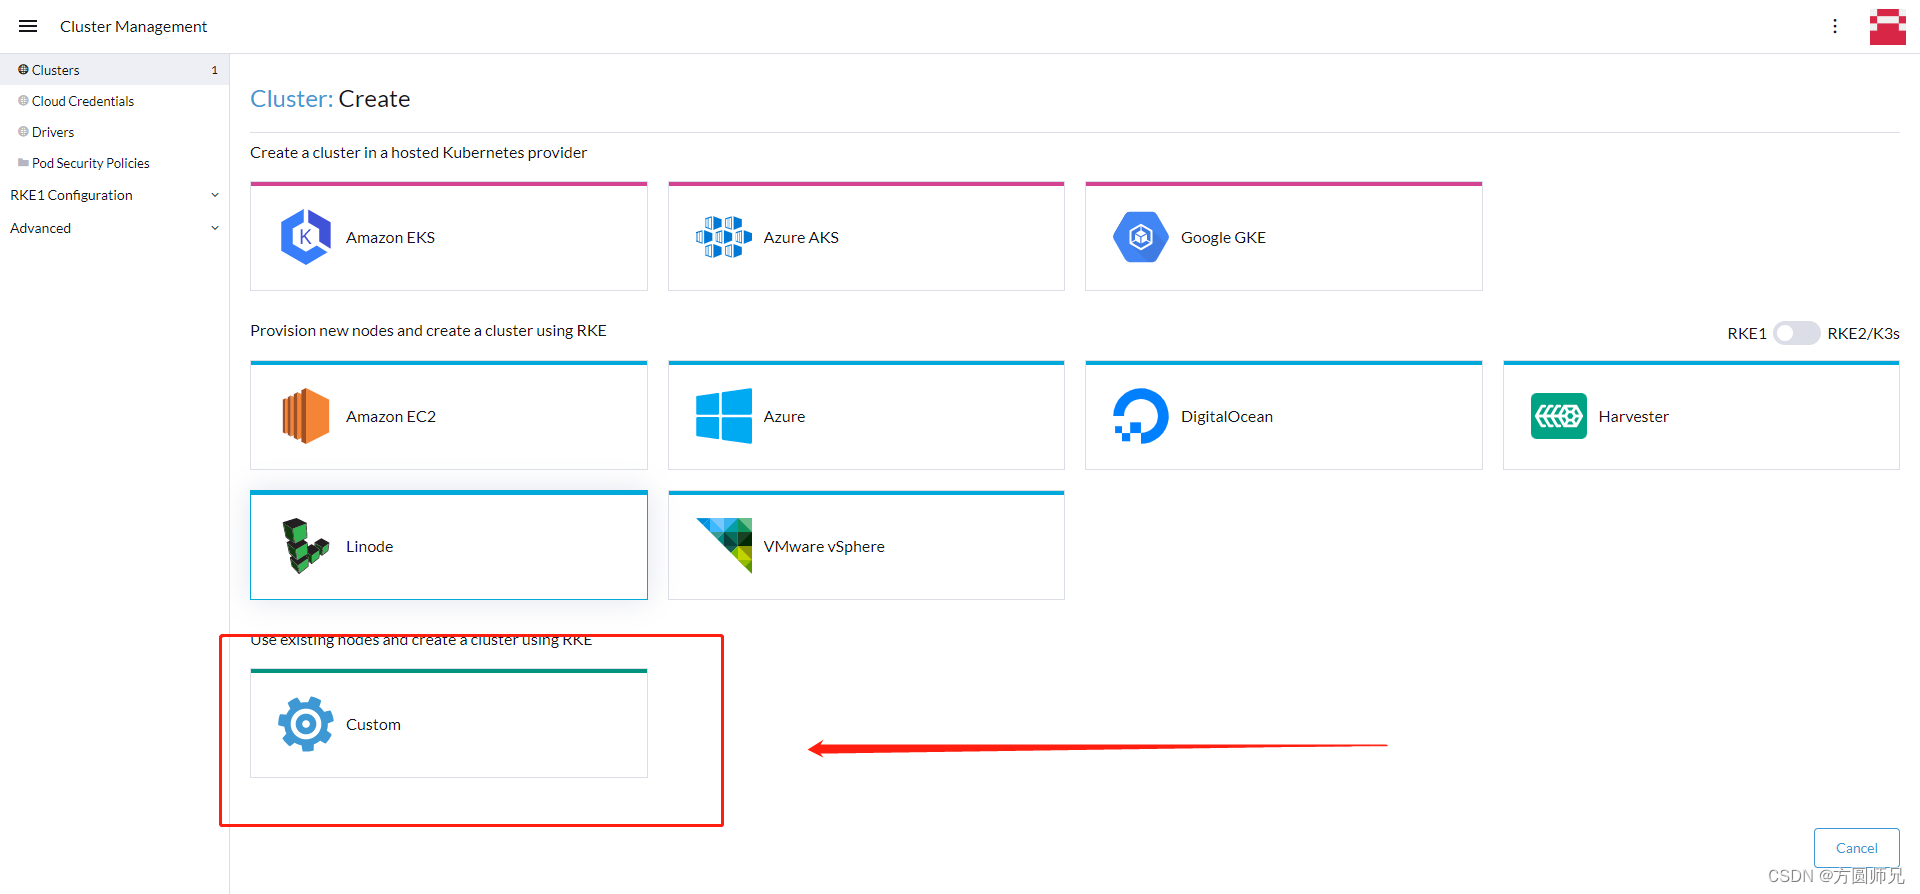Open Pod Security Policies in the sidebar

coord(114,163)
